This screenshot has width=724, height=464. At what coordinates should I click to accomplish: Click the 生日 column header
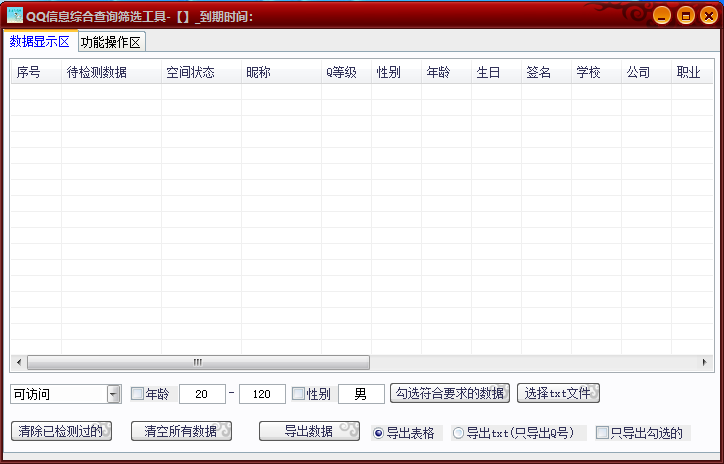click(x=496, y=72)
